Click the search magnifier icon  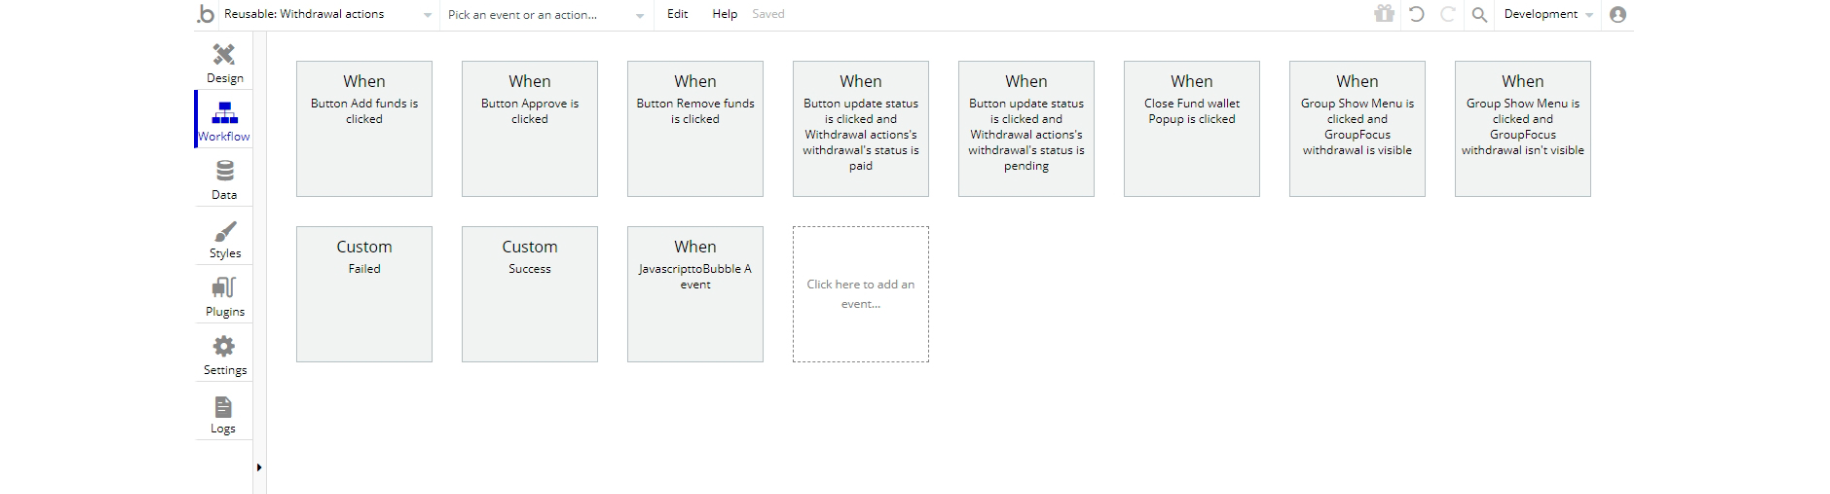[x=1479, y=14]
